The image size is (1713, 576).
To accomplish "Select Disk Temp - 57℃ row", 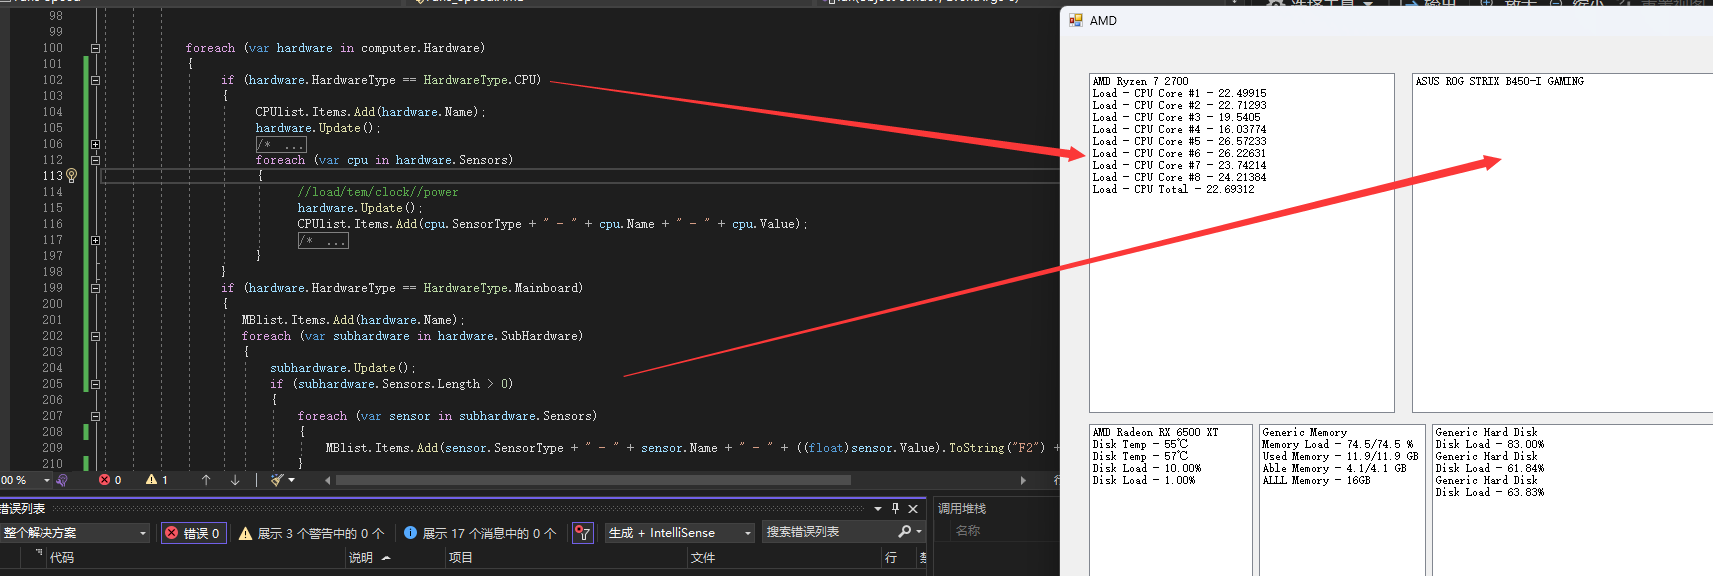I will 1141,456.
